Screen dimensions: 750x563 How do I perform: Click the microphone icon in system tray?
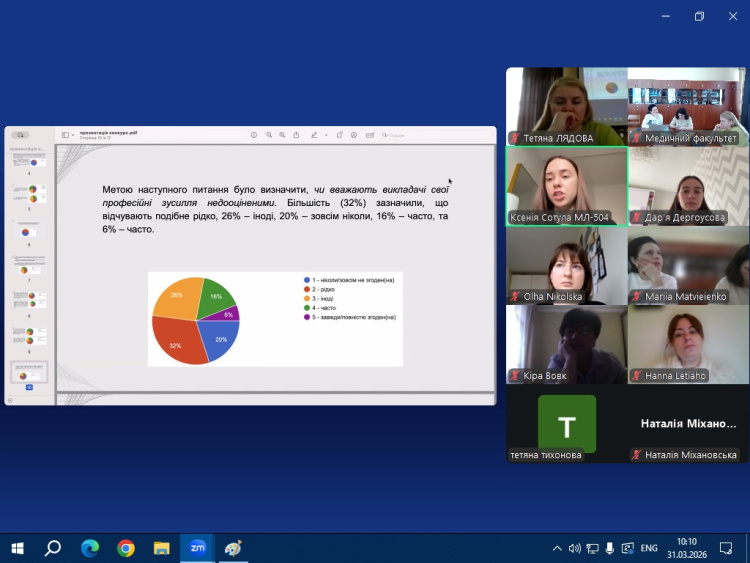(x=593, y=548)
